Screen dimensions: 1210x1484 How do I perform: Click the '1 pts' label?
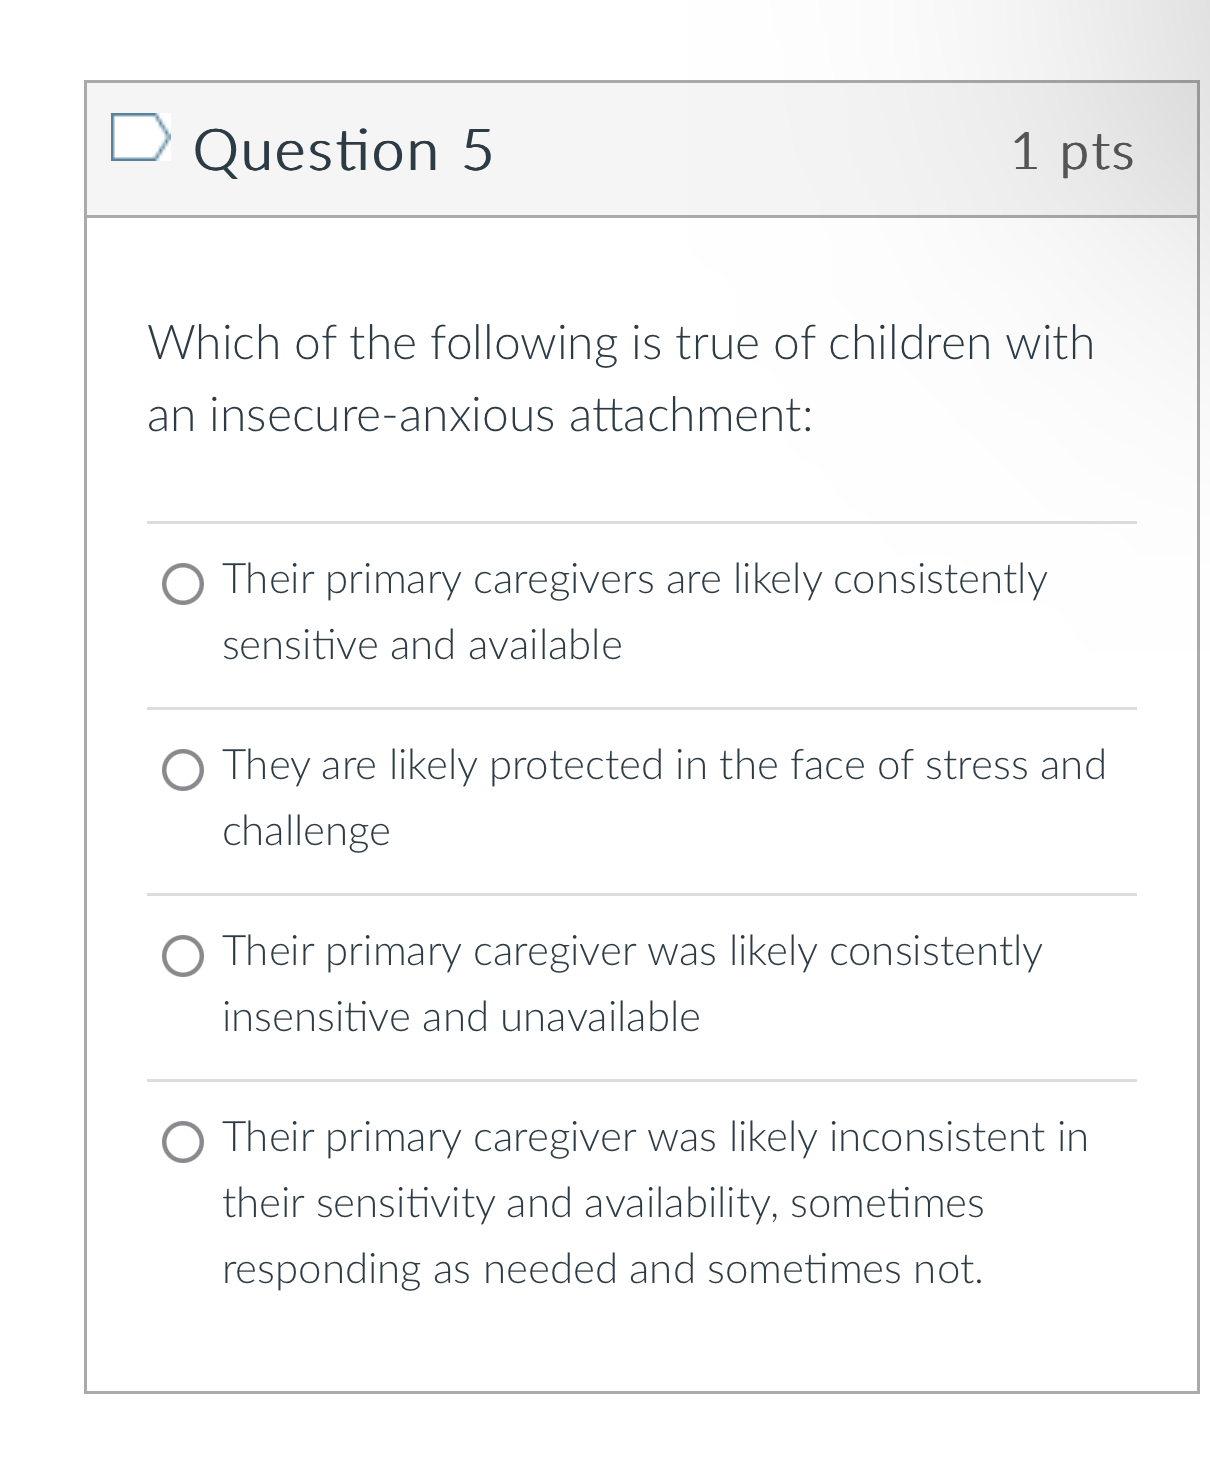point(1074,150)
